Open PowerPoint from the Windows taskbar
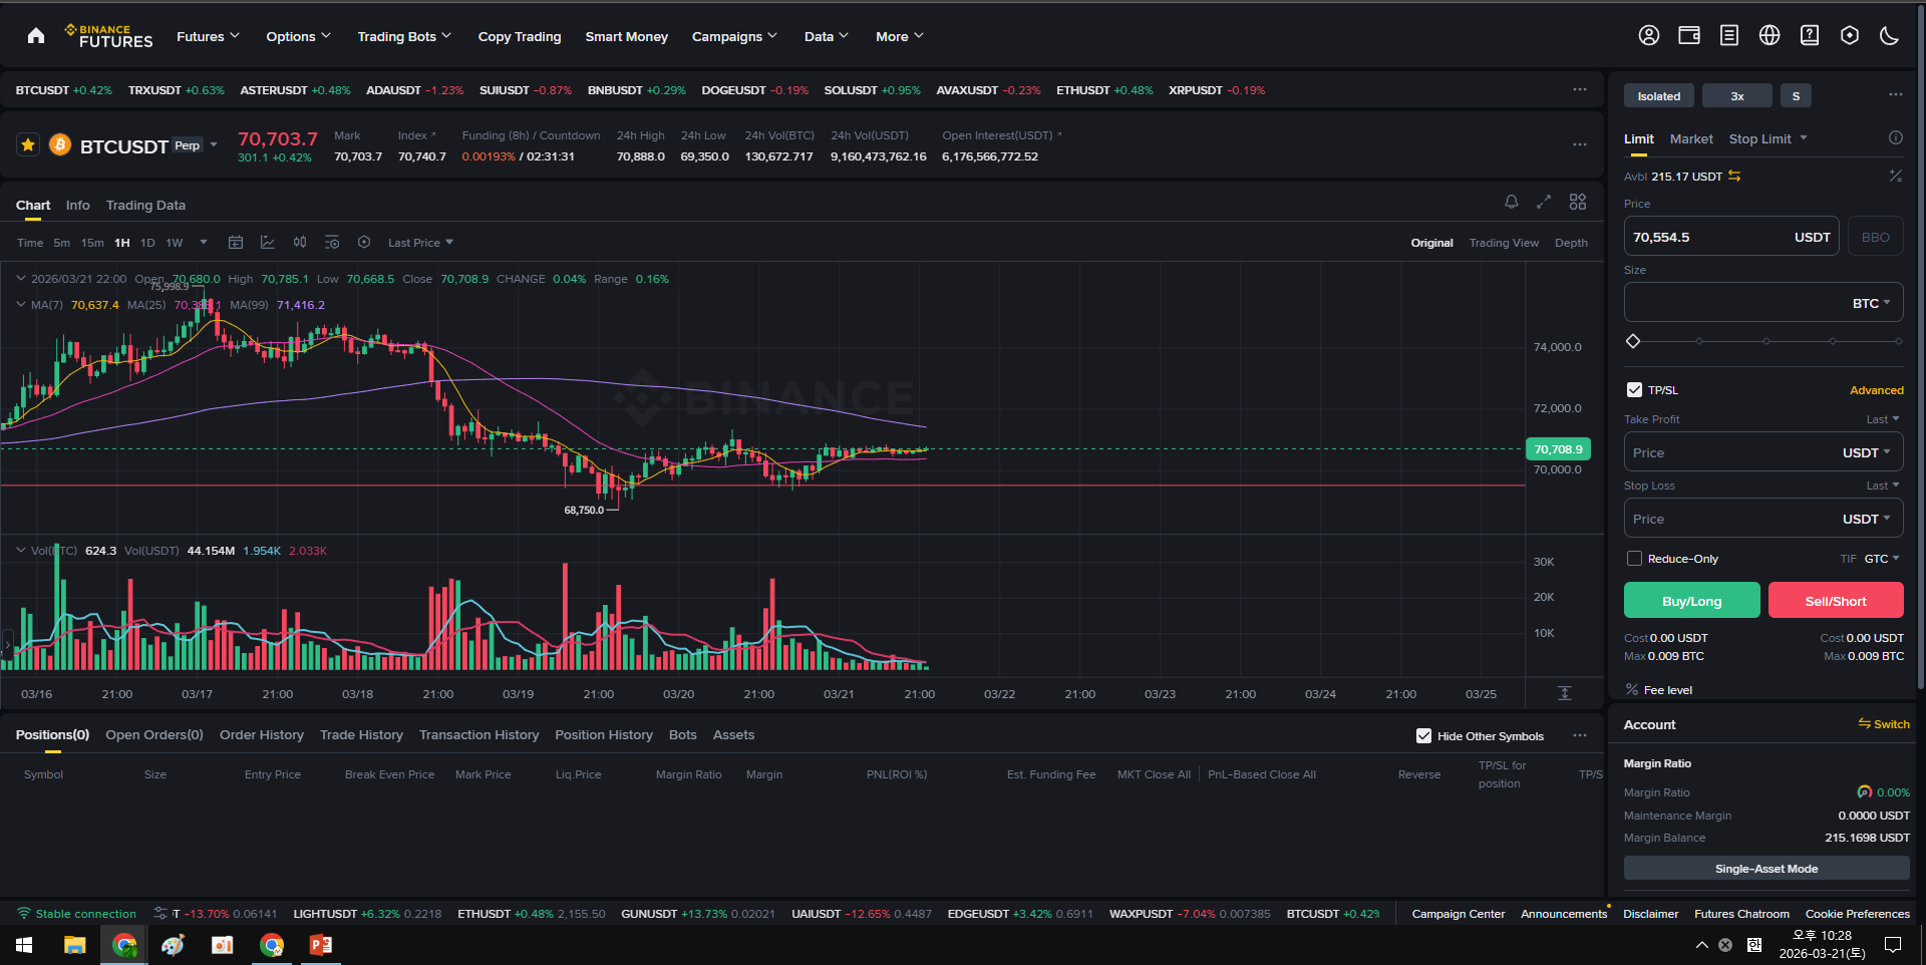The image size is (1926, 965). pyautogui.click(x=320, y=944)
